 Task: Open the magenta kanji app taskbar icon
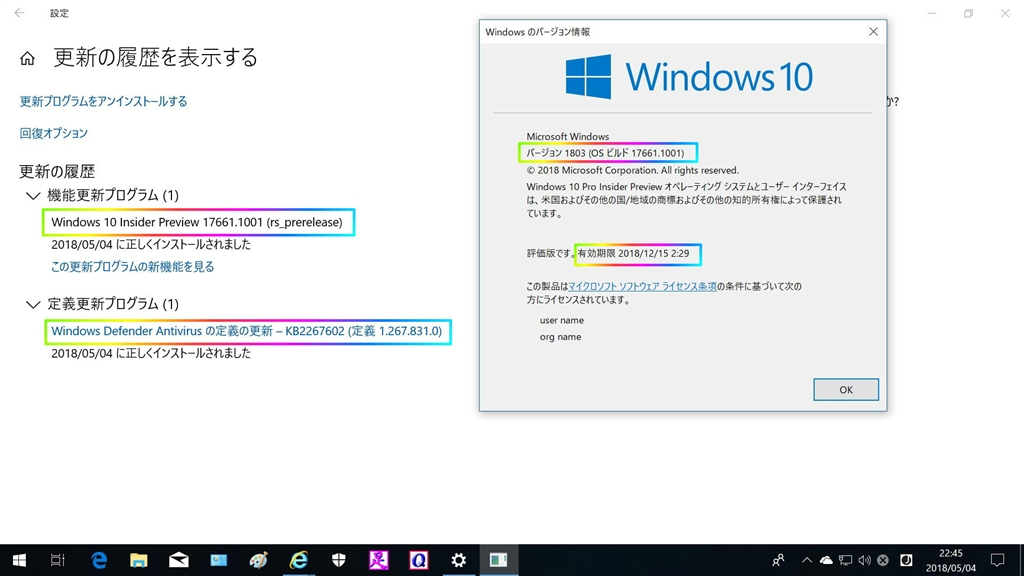pyautogui.click(x=379, y=560)
